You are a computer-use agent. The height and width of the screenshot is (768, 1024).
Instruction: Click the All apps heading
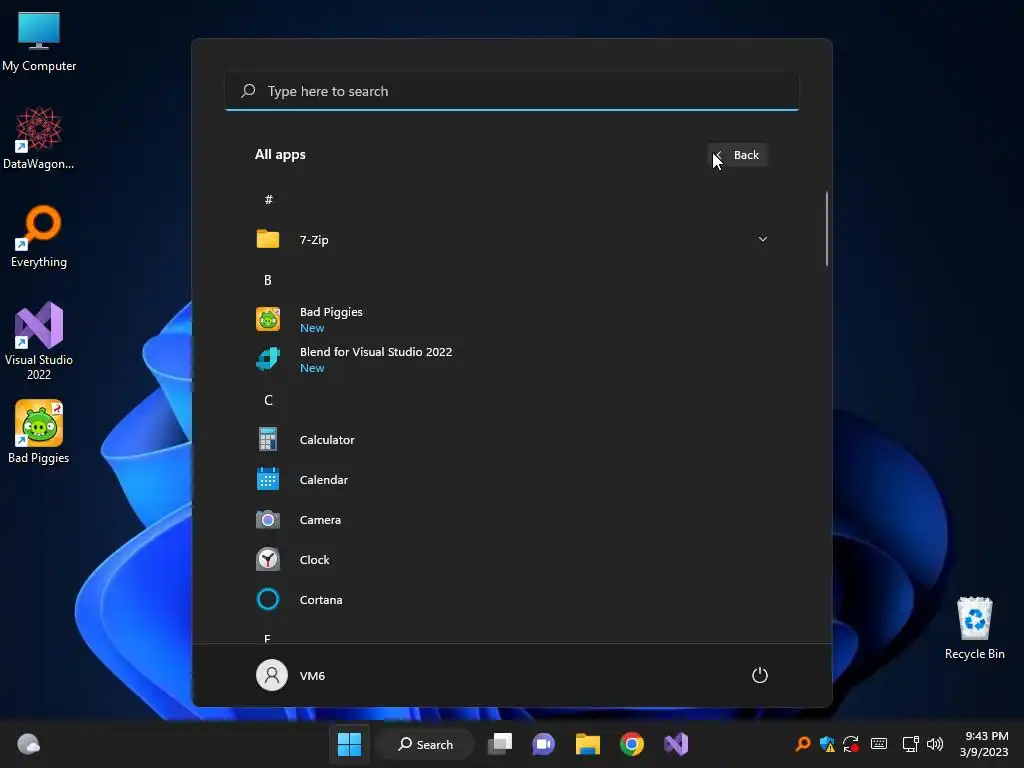280,155
